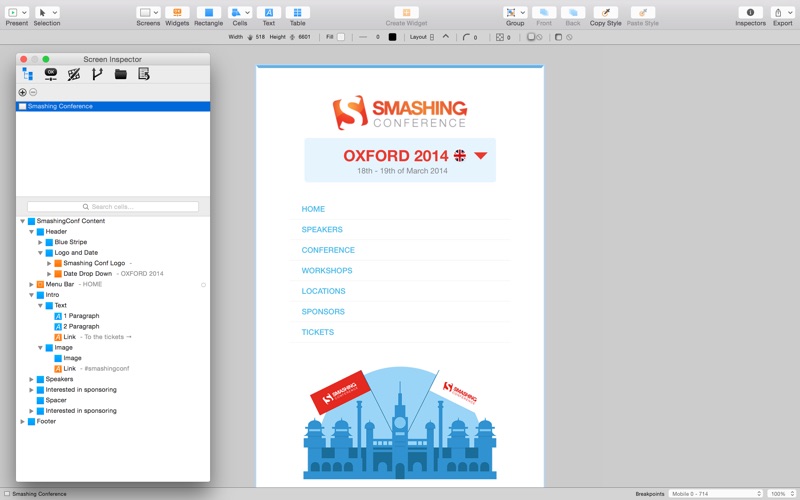Choose the Text tool
This screenshot has height=500, width=800.
(268, 12)
